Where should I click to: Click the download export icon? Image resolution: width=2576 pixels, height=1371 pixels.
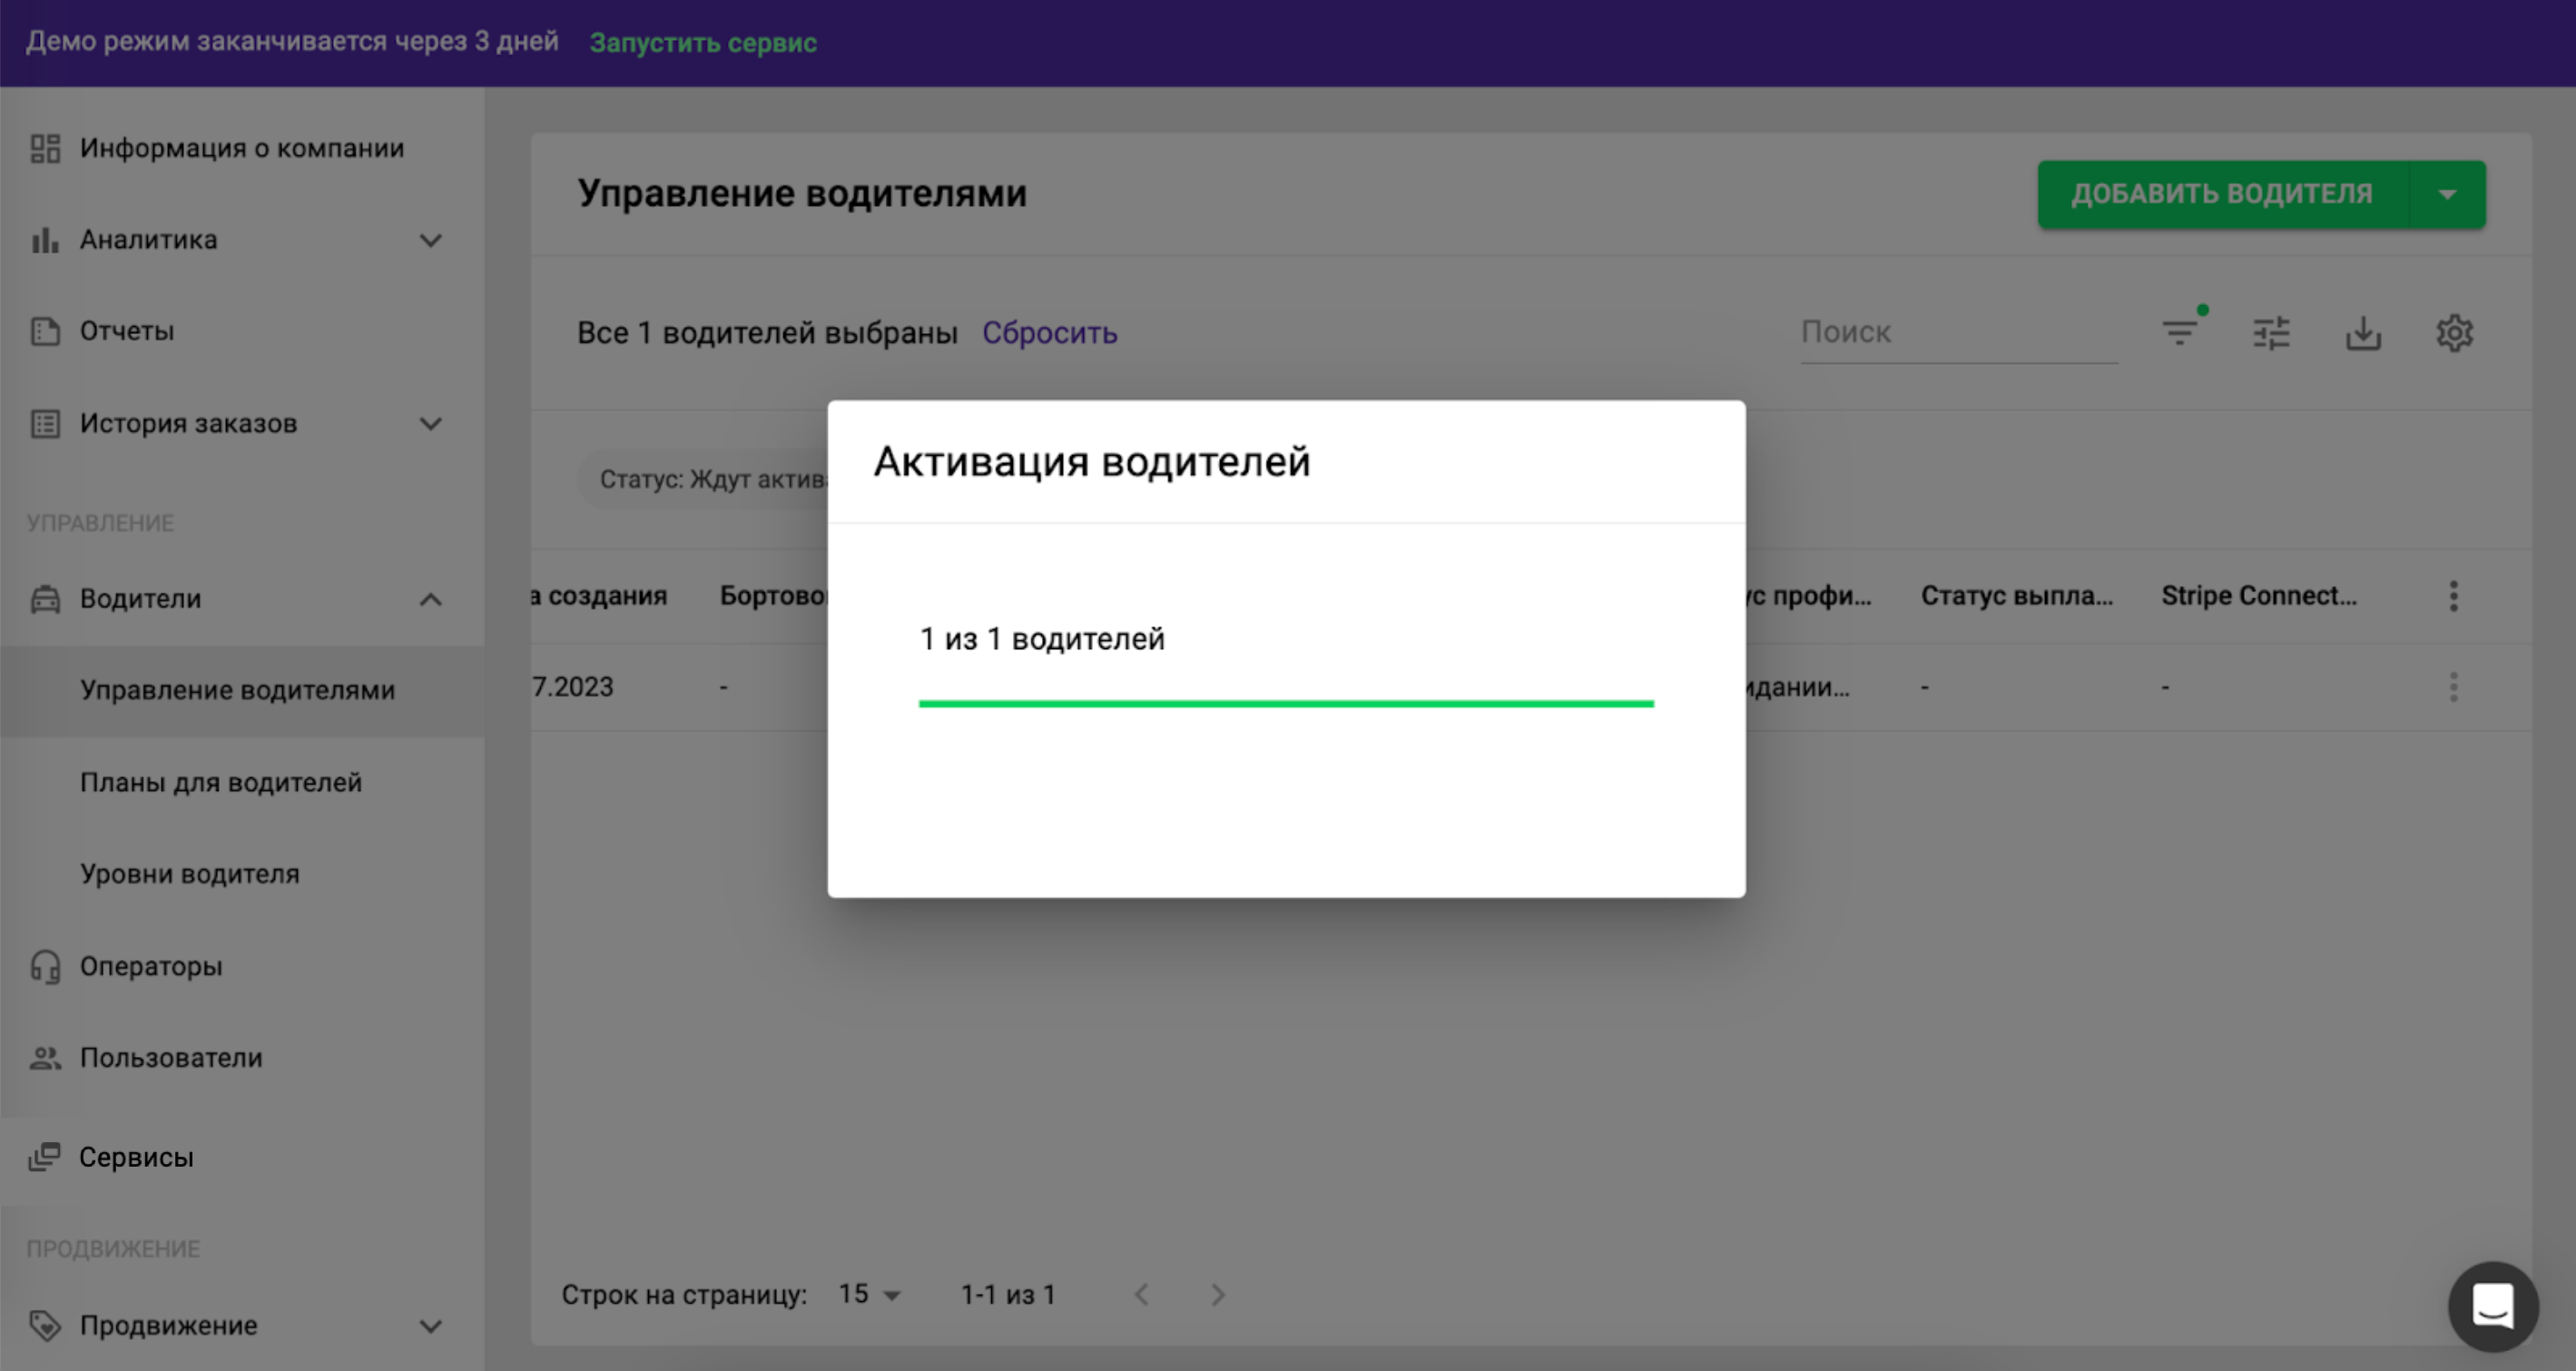point(2363,333)
